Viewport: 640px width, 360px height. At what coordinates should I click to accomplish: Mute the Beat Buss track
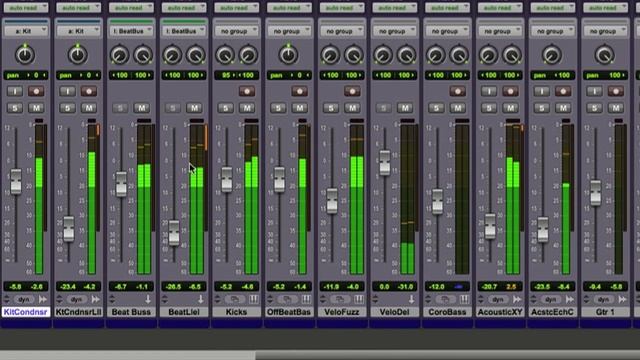[141, 108]
